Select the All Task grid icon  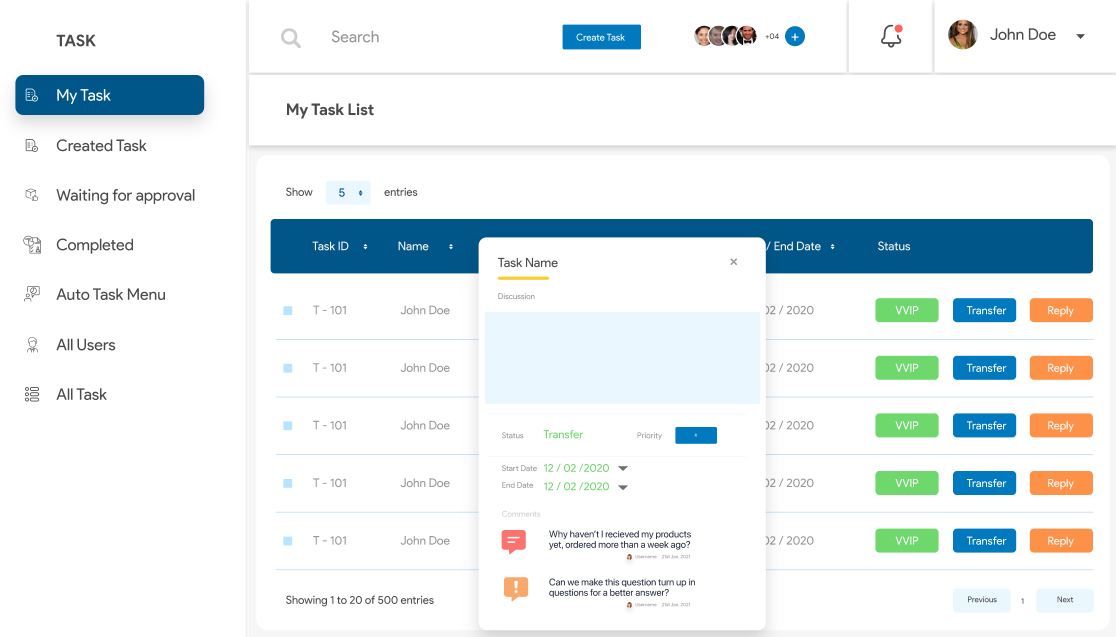[31, 394]
